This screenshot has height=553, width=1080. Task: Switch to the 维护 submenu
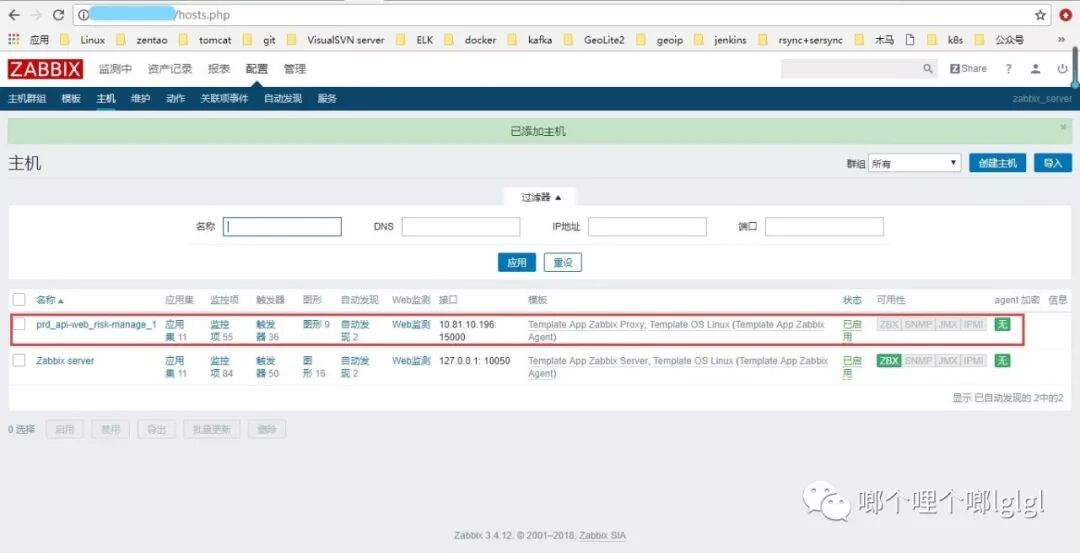[141, 98]
